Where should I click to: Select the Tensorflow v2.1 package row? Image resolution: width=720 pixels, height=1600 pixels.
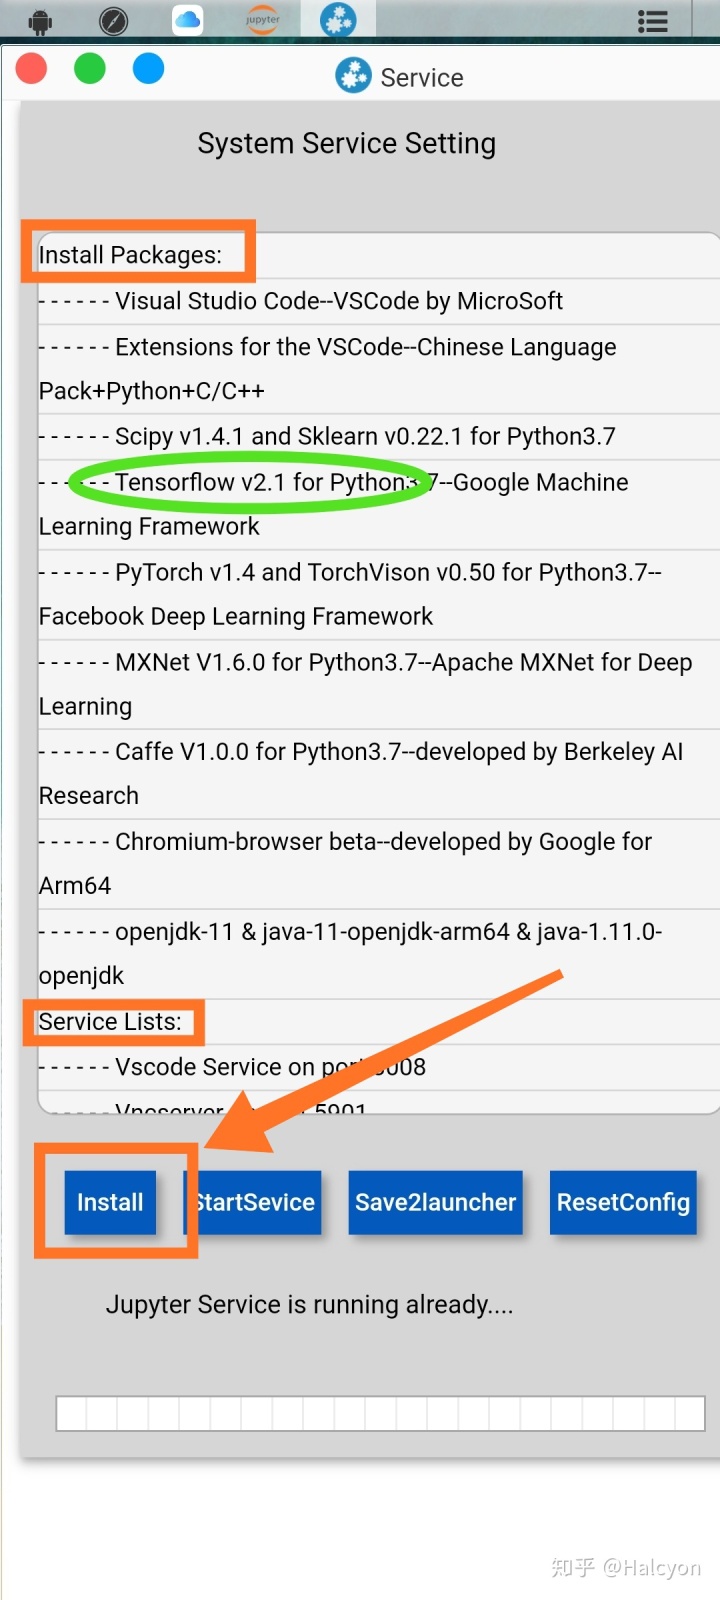pyautogui.click(x=378, y=504)
